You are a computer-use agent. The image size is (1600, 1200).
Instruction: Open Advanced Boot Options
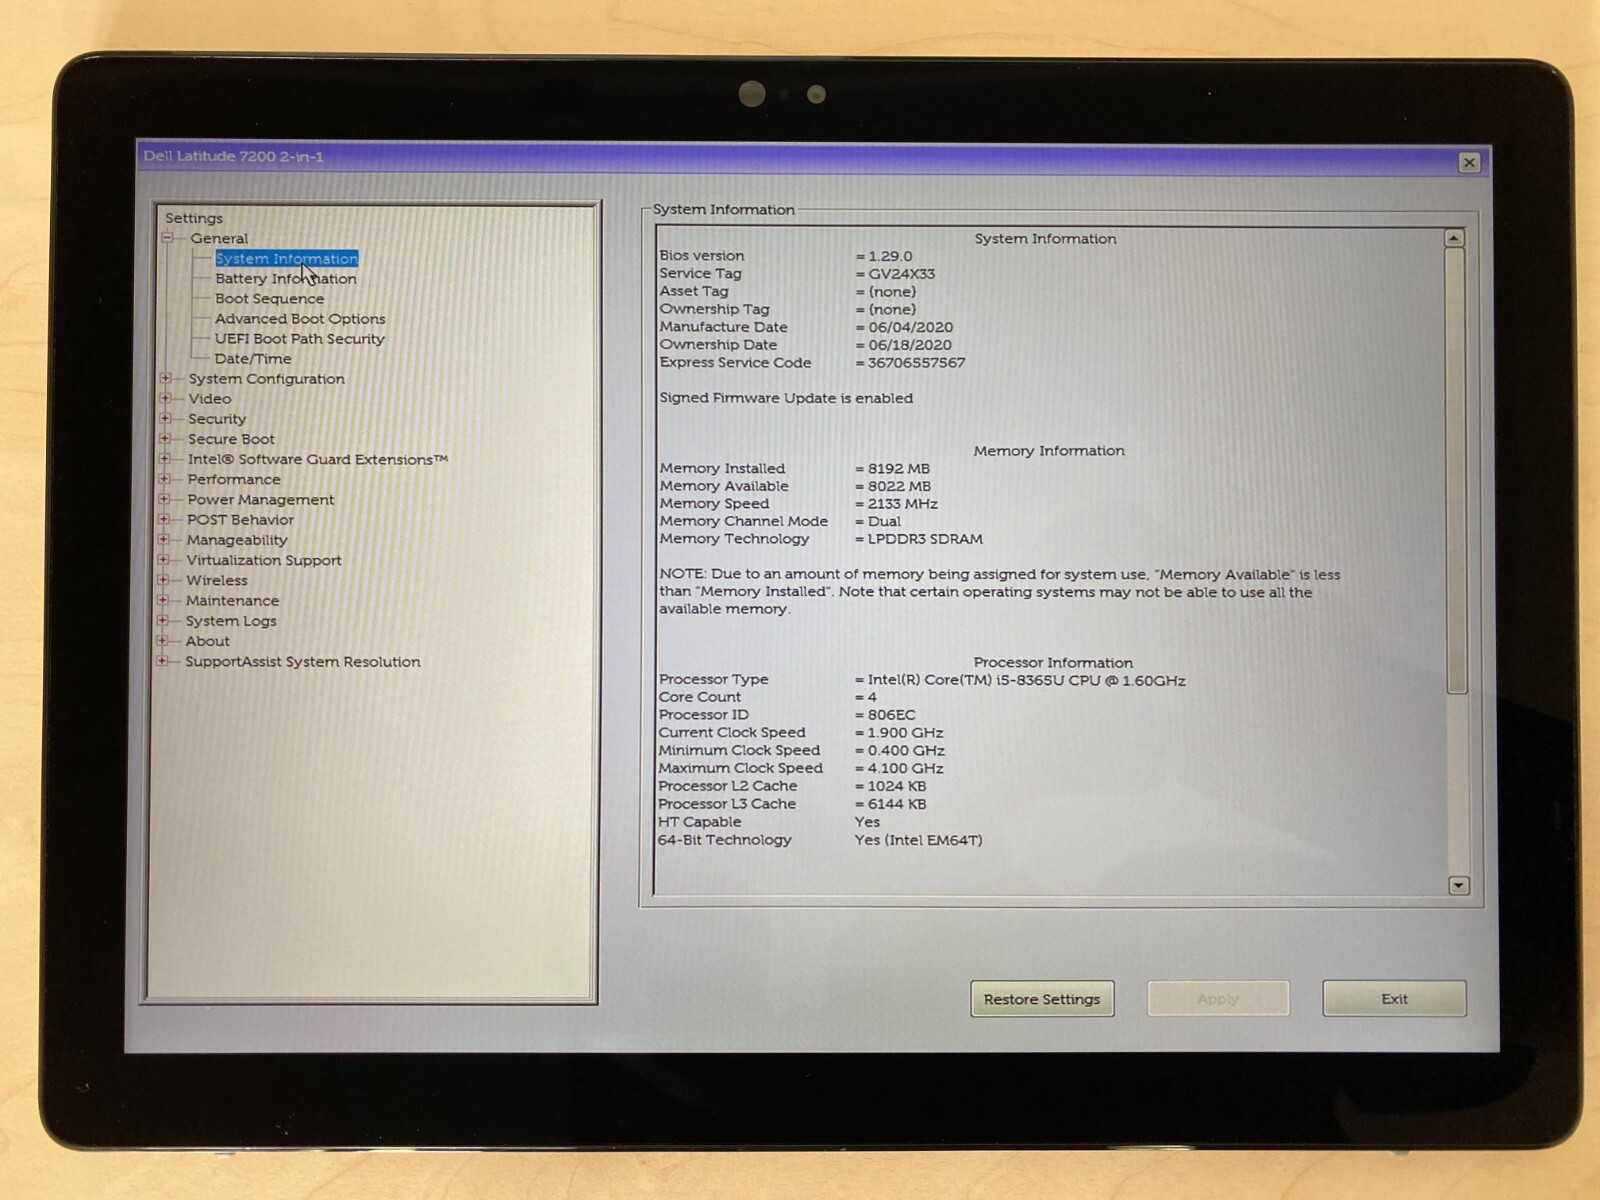coord(300,318)
